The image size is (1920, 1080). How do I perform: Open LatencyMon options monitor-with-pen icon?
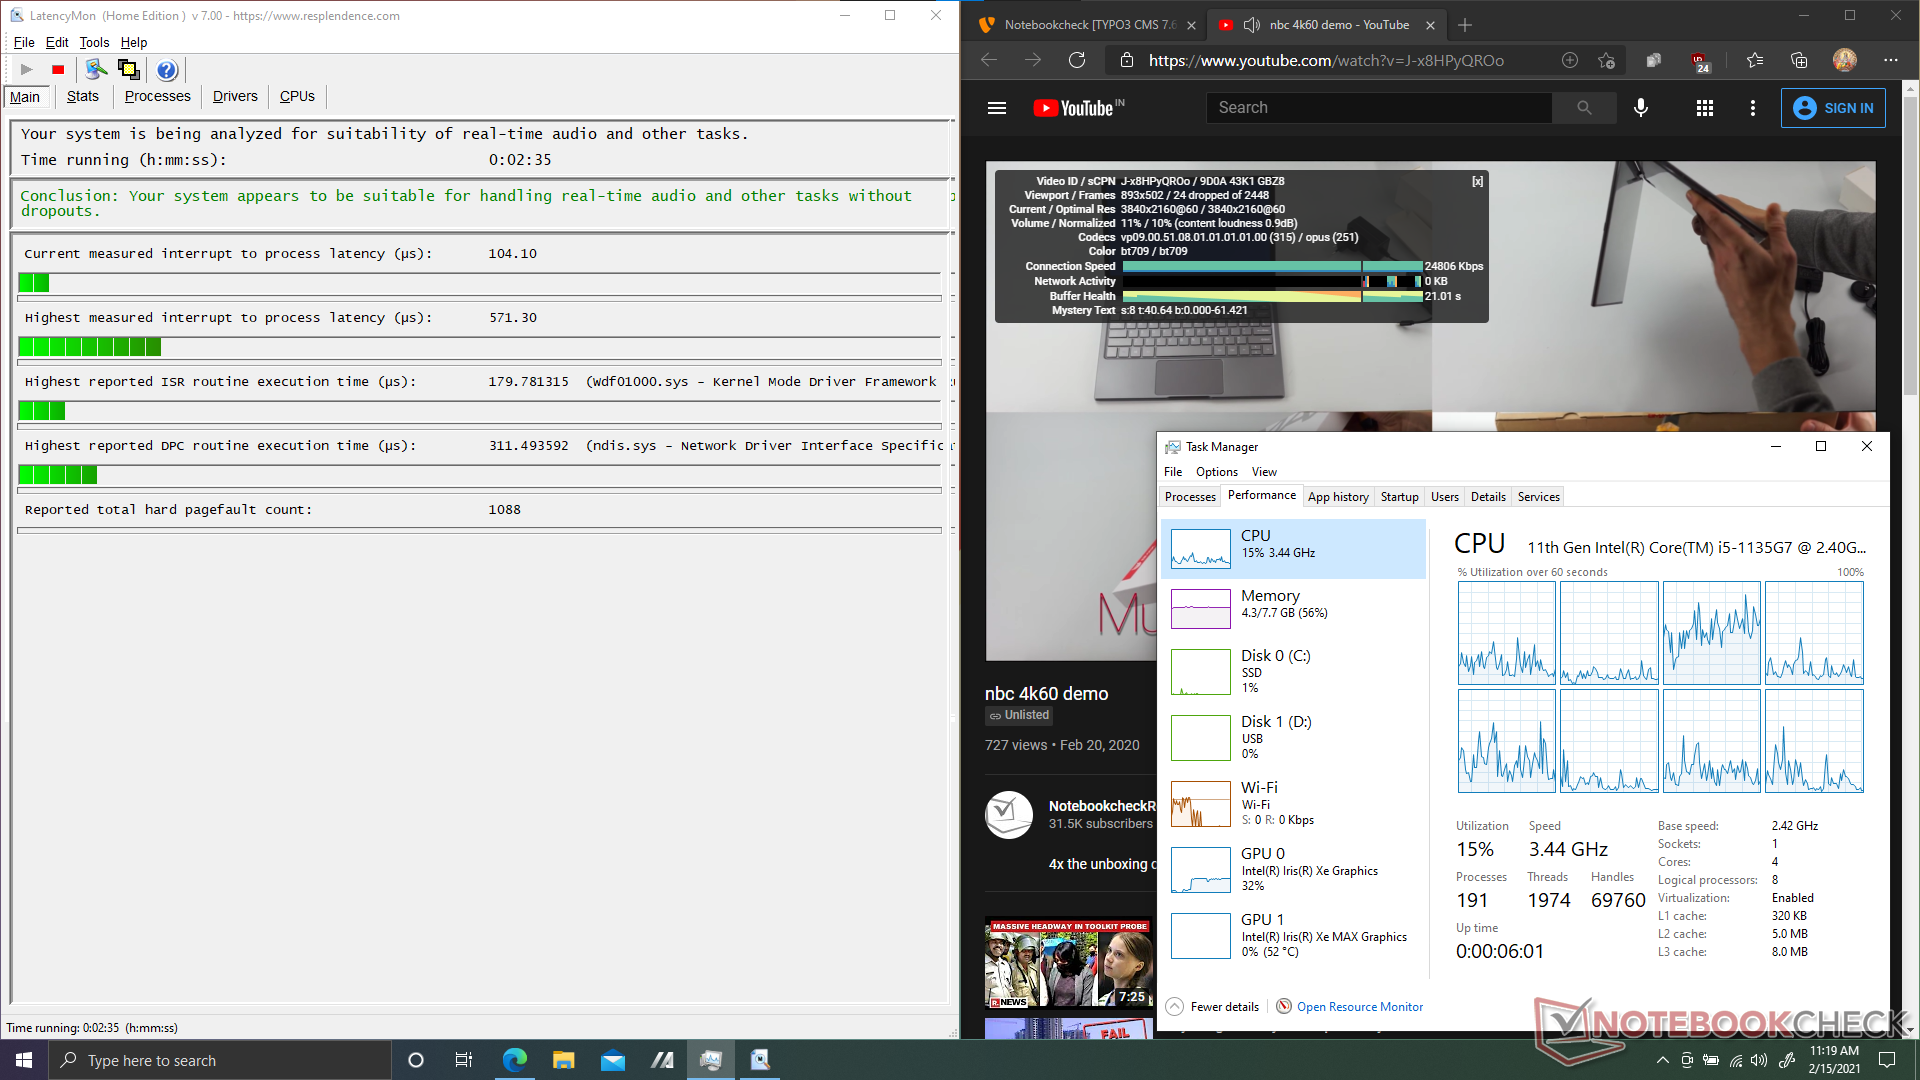click(x=96, y=69)
